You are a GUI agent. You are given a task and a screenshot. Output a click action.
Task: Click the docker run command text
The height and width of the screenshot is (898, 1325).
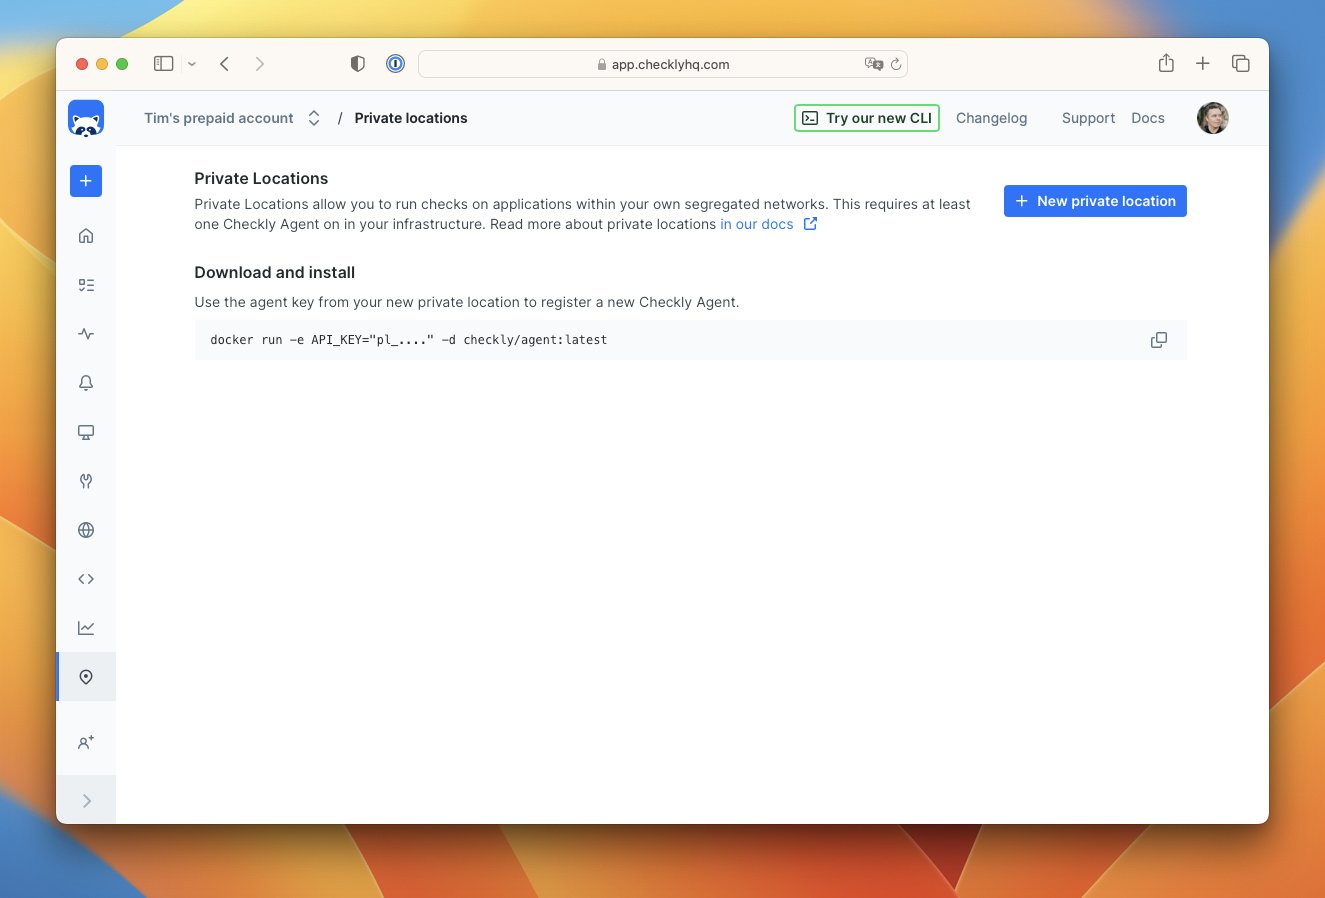409,340
